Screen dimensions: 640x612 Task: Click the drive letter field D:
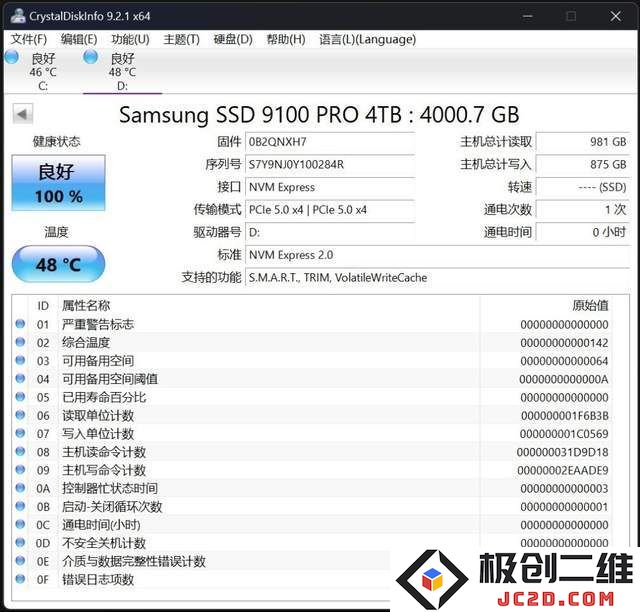click(330, 232)
